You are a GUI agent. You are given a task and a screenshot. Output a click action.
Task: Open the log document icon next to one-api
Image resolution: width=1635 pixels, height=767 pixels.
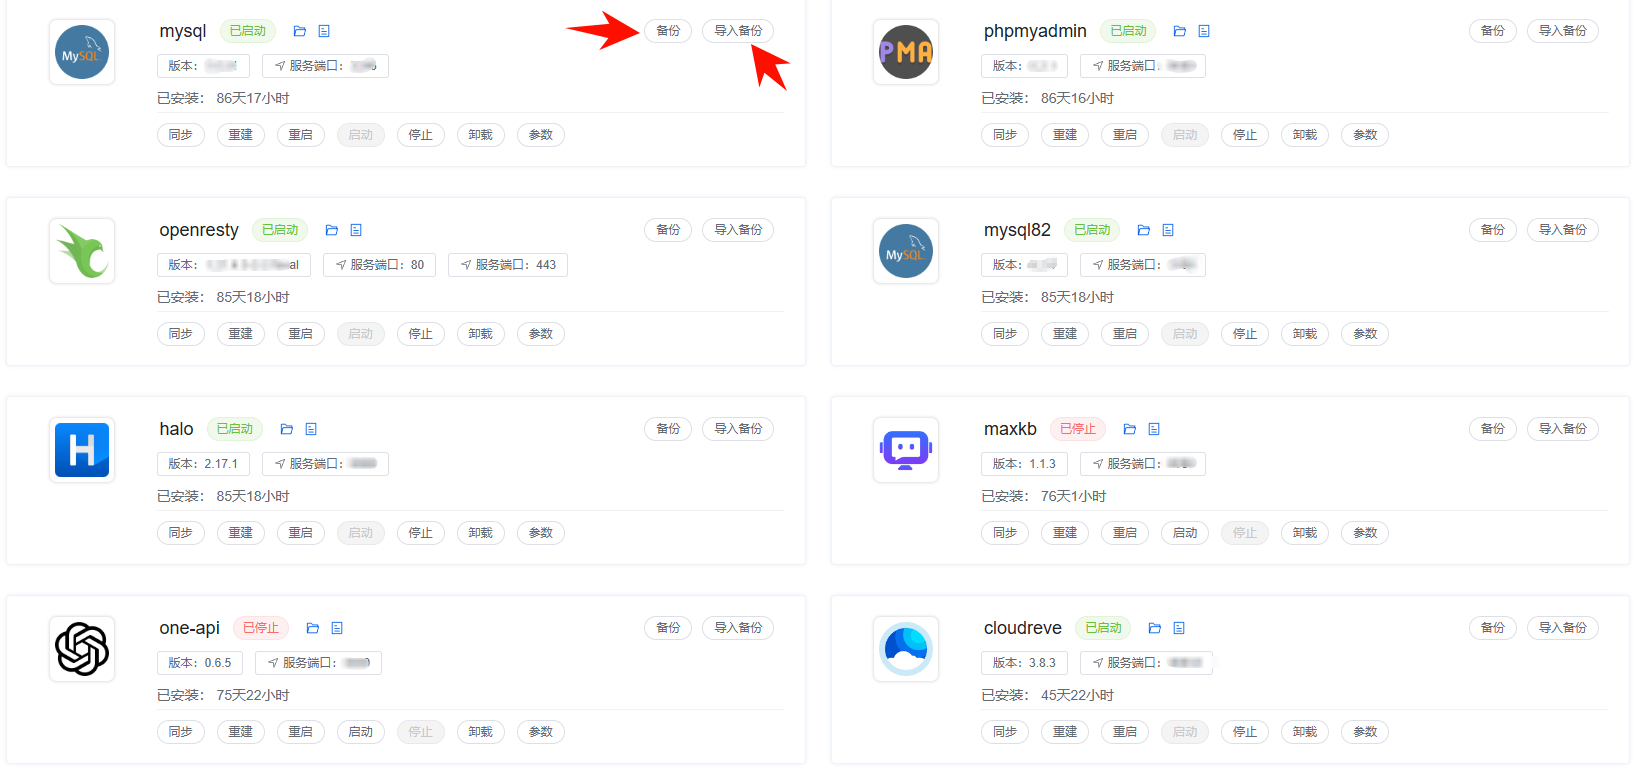point(337,628)
